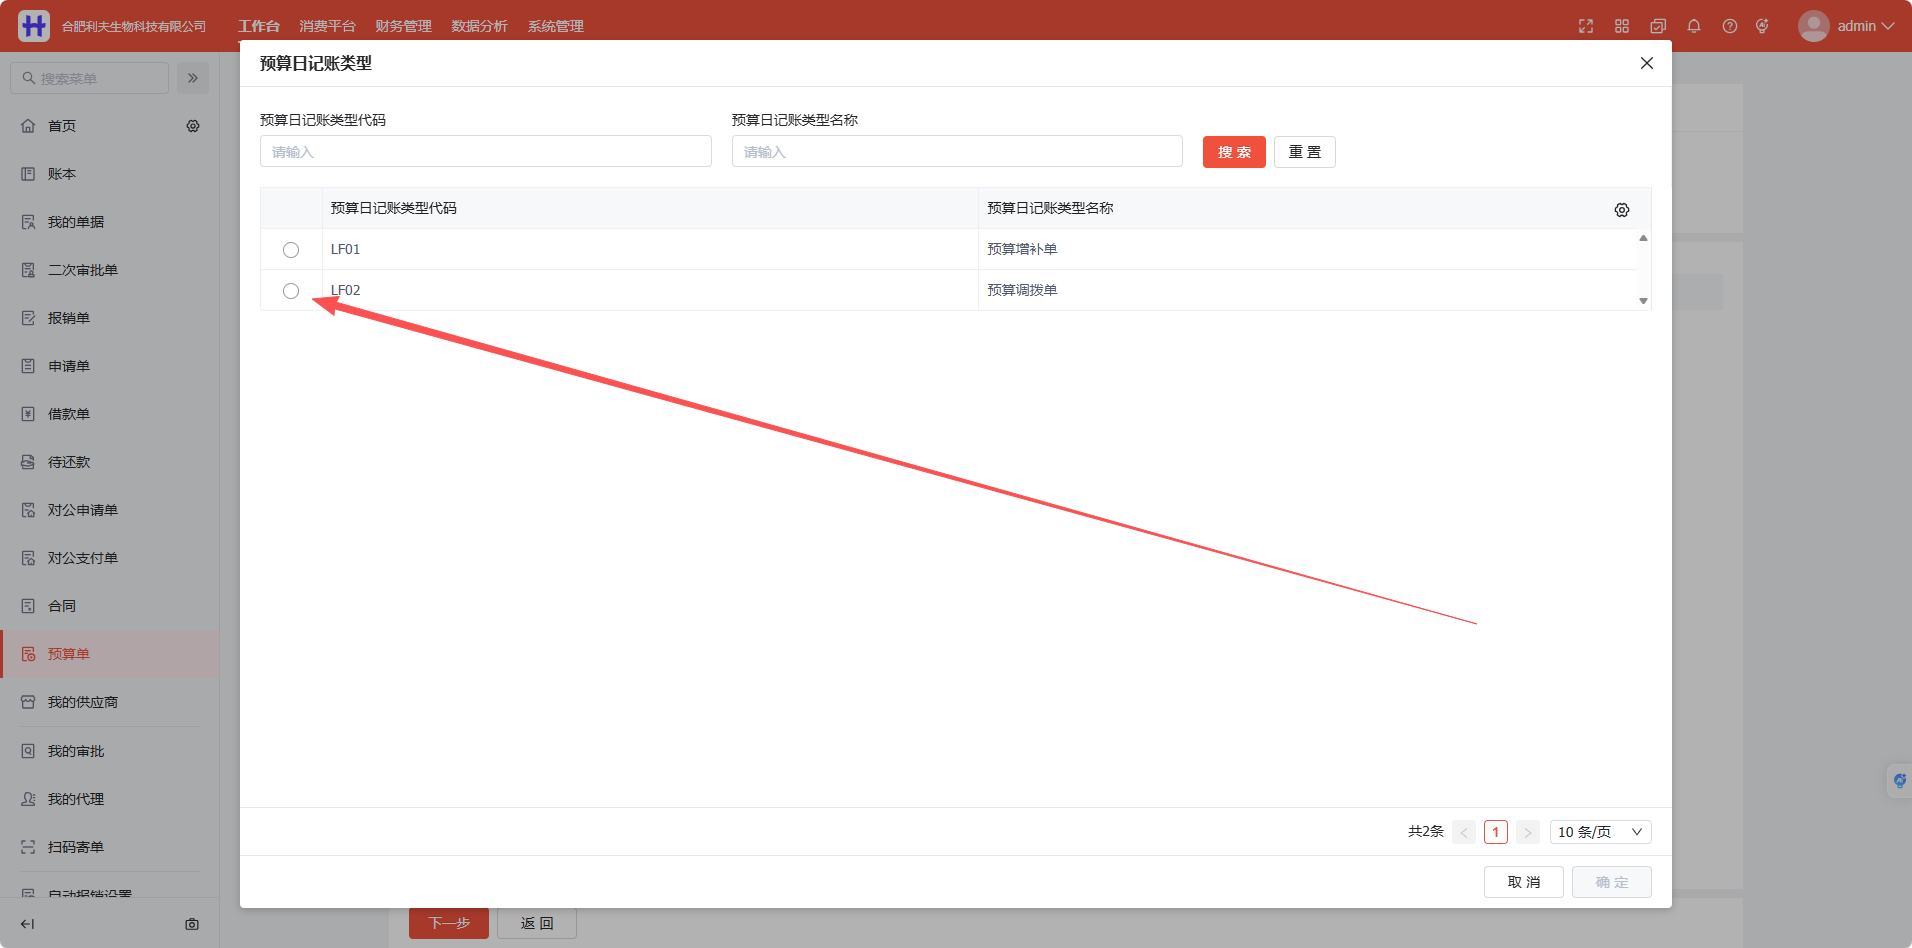Expand the sidebar menu double-chevron button
This screenshot has height=948, width=1912.
(193, 78)
